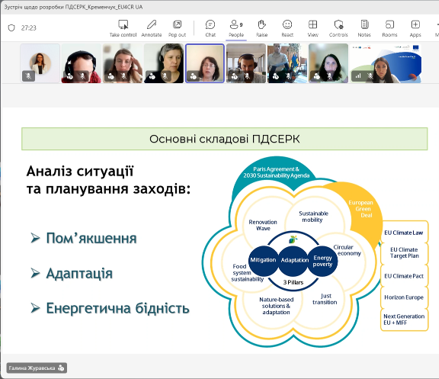Click the Next Generation EU + MFF box
Viewport: 439px width, 379px height.
(x=404, y=319)
